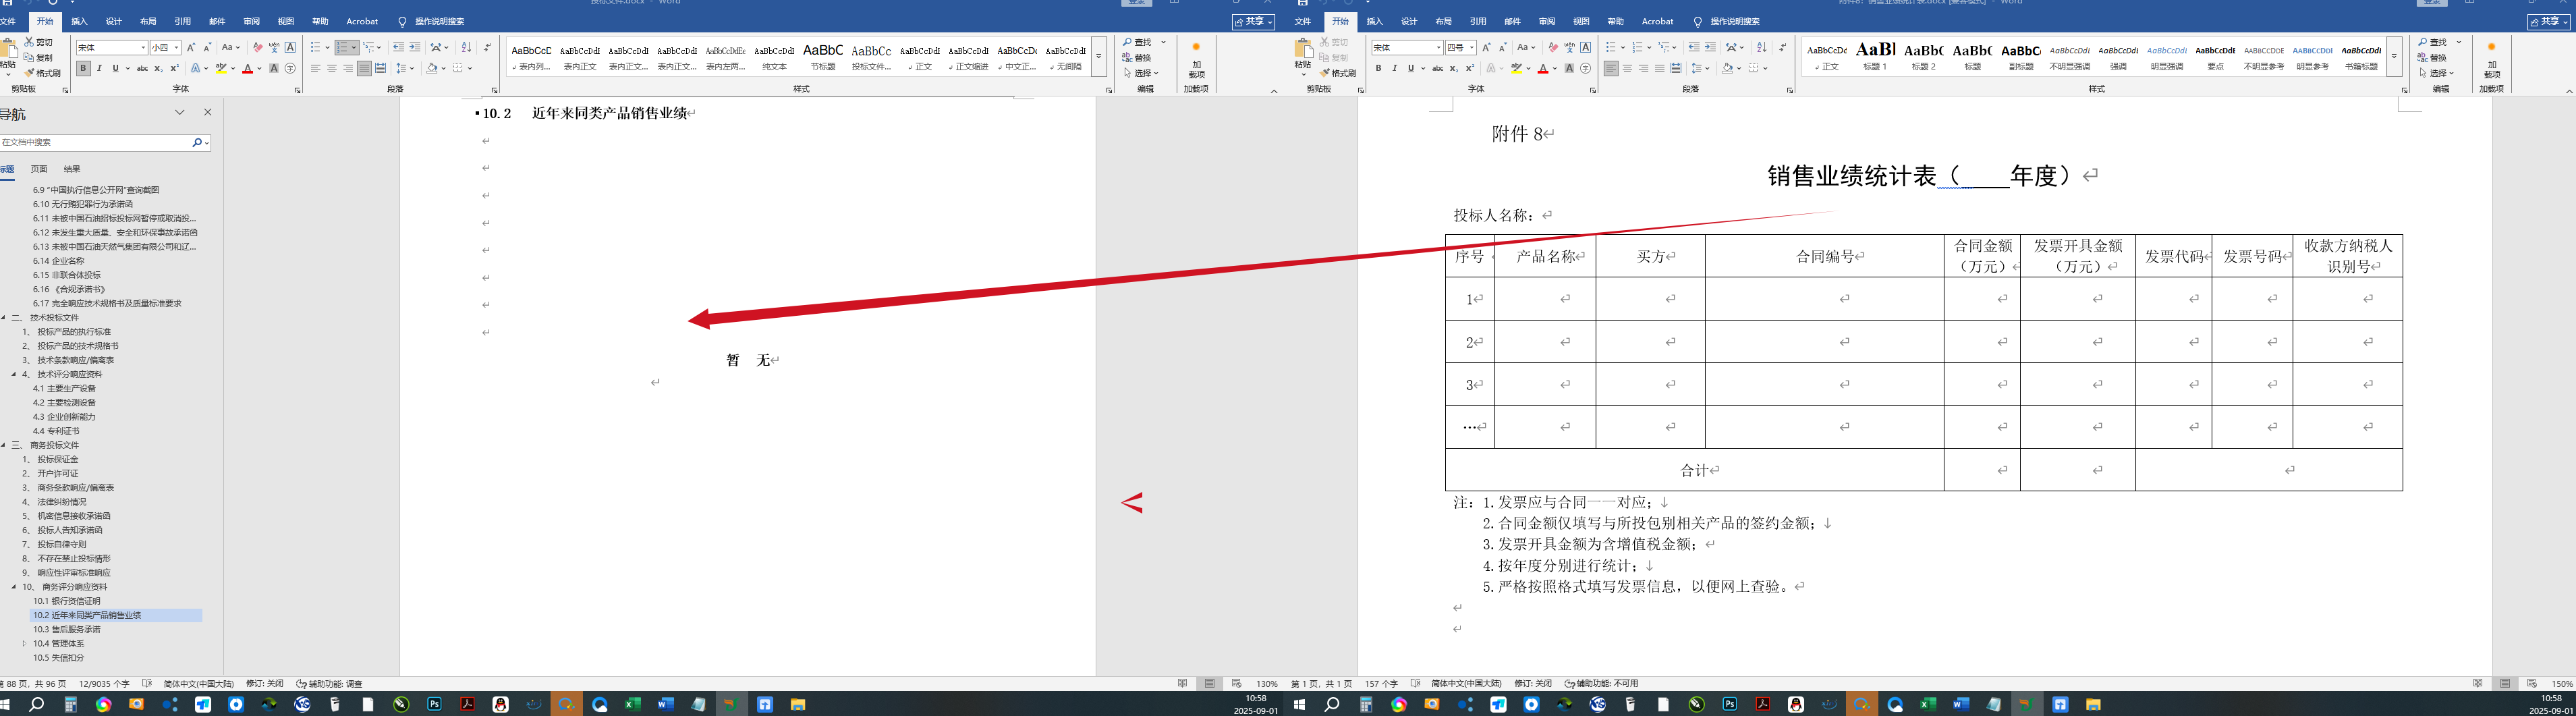Click the red font color button in 销售业绩统计表 window

pos(1543,68)
